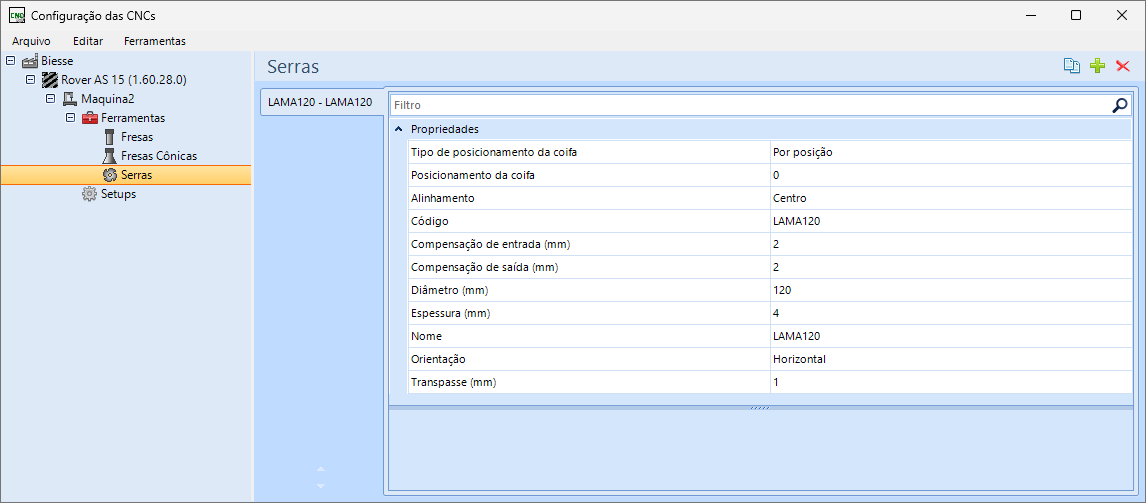1146x503 pixels.
Task: Click the Setups gear icon
Action: (x=90, y=194)
